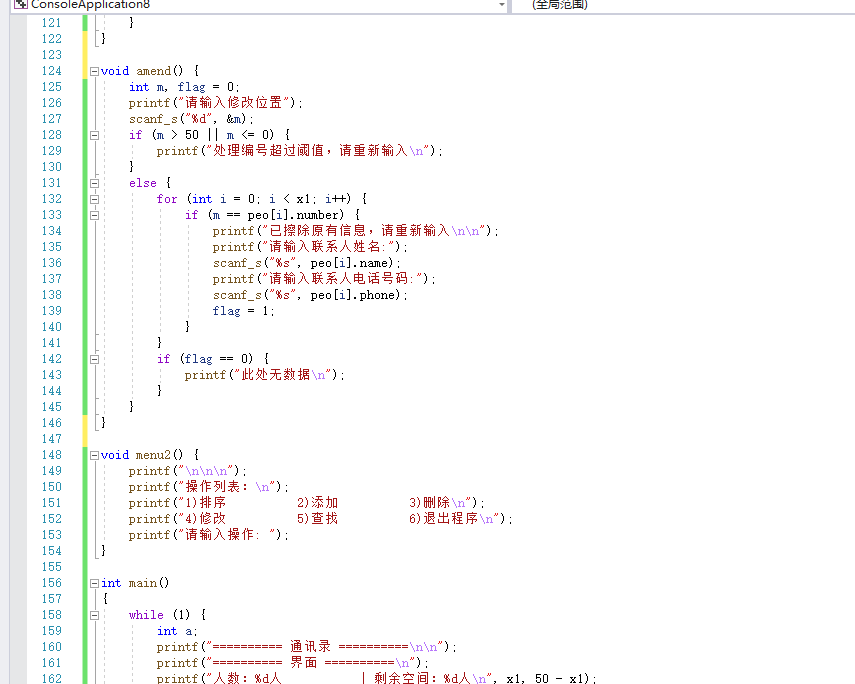Click the ConsoleApplication8 project icon
Viewport: 855px width, 684px height.
tap(21, 4)
